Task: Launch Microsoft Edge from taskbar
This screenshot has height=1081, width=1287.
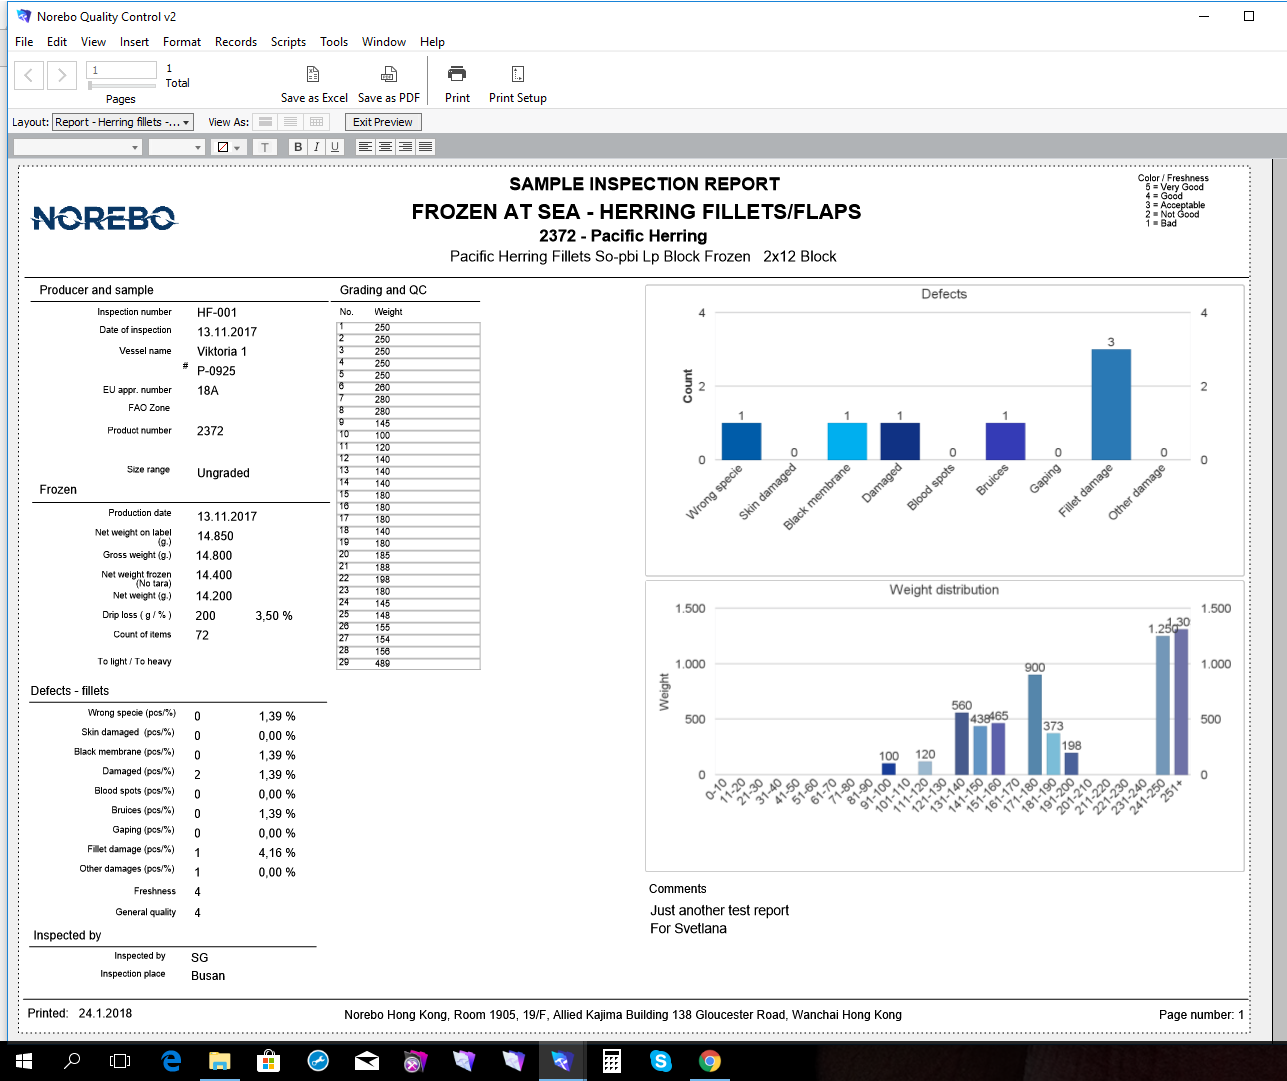Action: (171, 1061)
